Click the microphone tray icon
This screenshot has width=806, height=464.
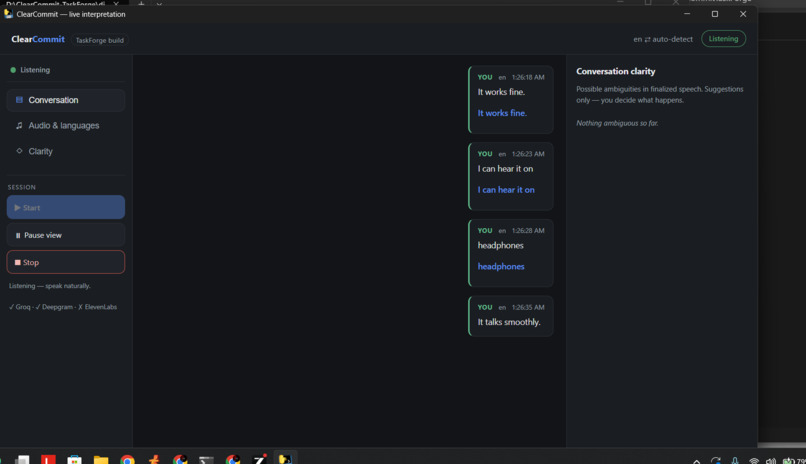[735, 460]
